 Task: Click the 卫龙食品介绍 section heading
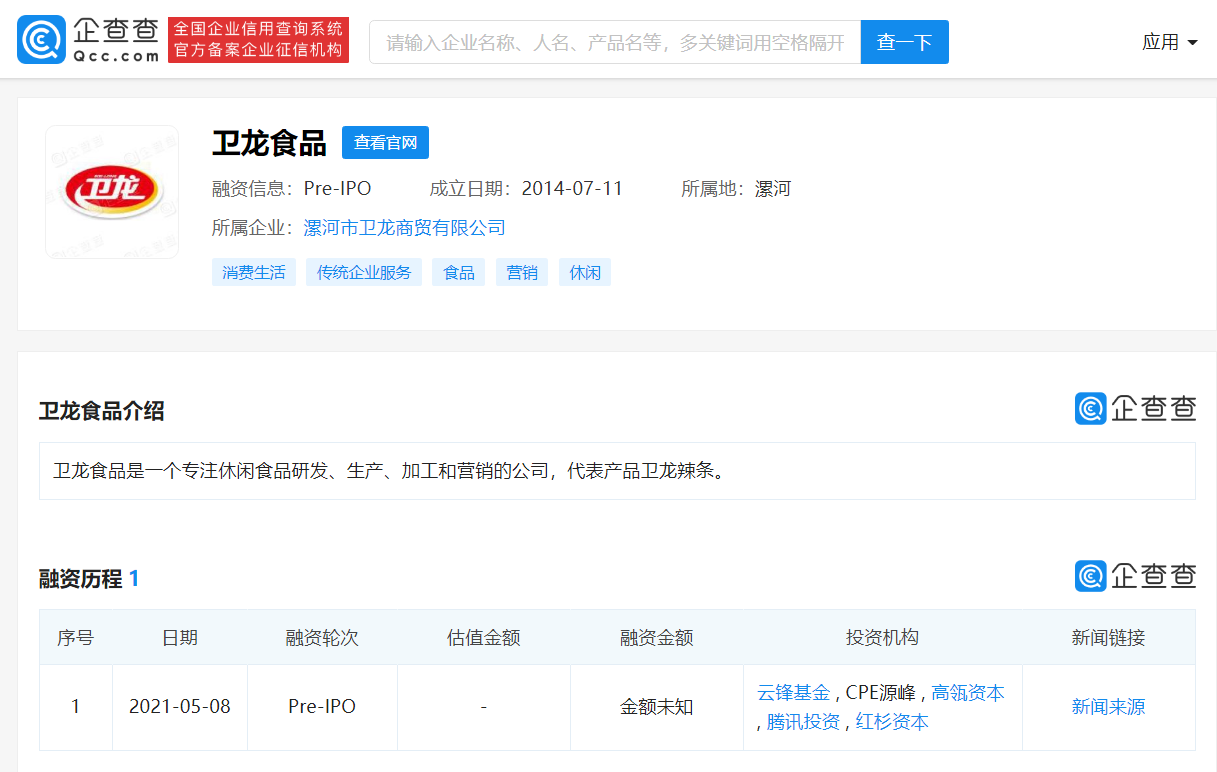[x=101, y=411]
